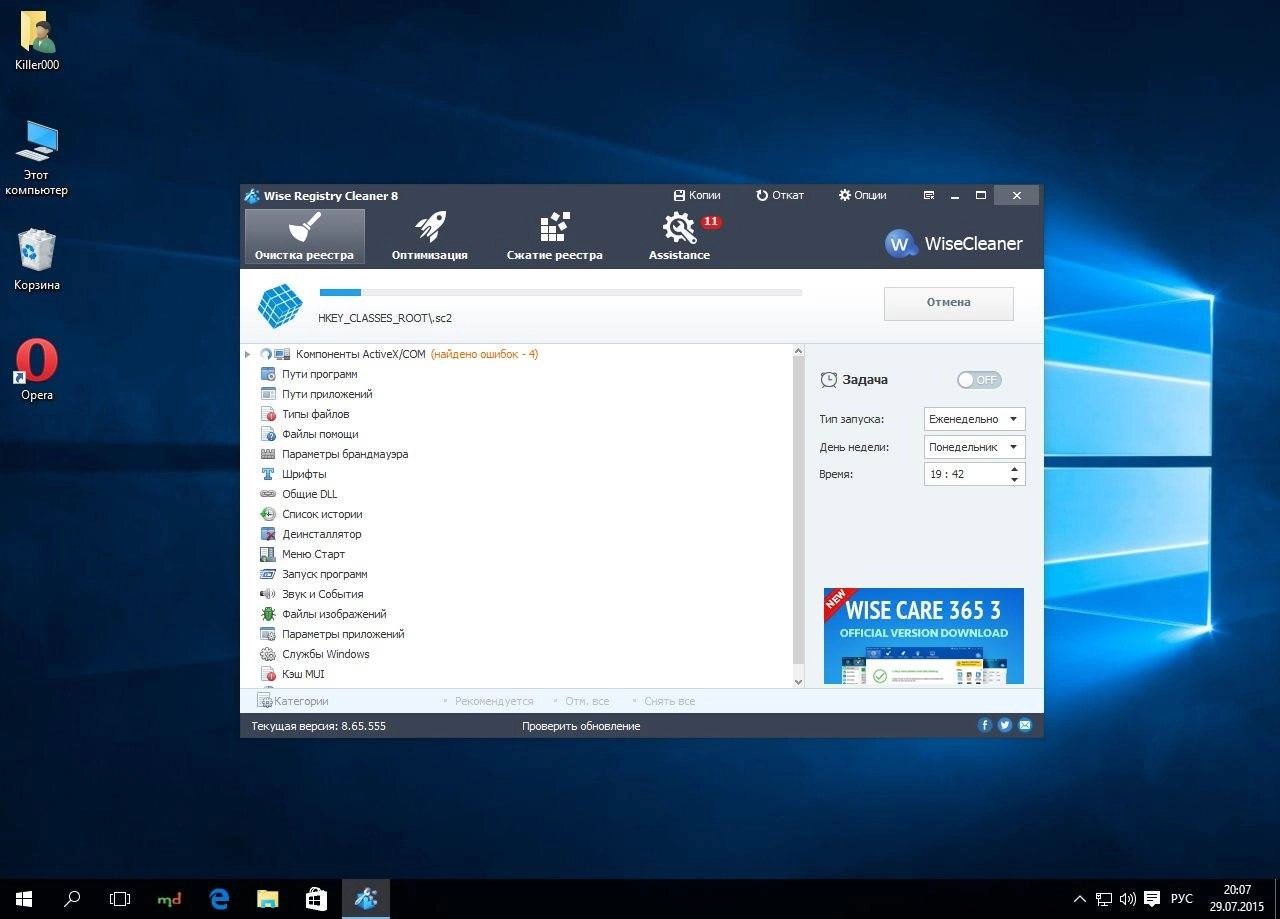1280x919 pixels.
Task: Click the Шрифты icon
Action: pyautogui.click(x=268, y=474)
